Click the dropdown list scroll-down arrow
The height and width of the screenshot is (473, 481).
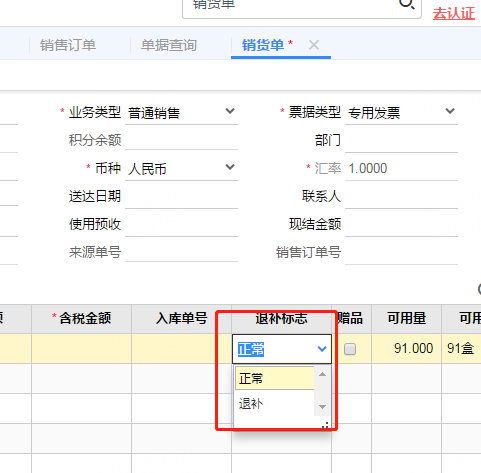coord(322,407)
